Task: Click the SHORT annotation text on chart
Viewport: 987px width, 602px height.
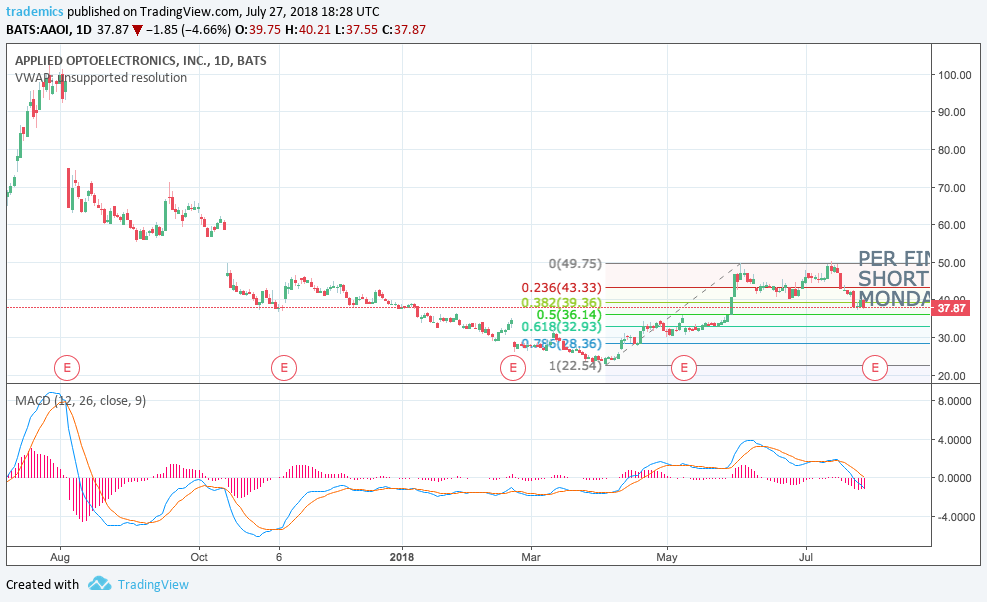Action: (894, 278)
